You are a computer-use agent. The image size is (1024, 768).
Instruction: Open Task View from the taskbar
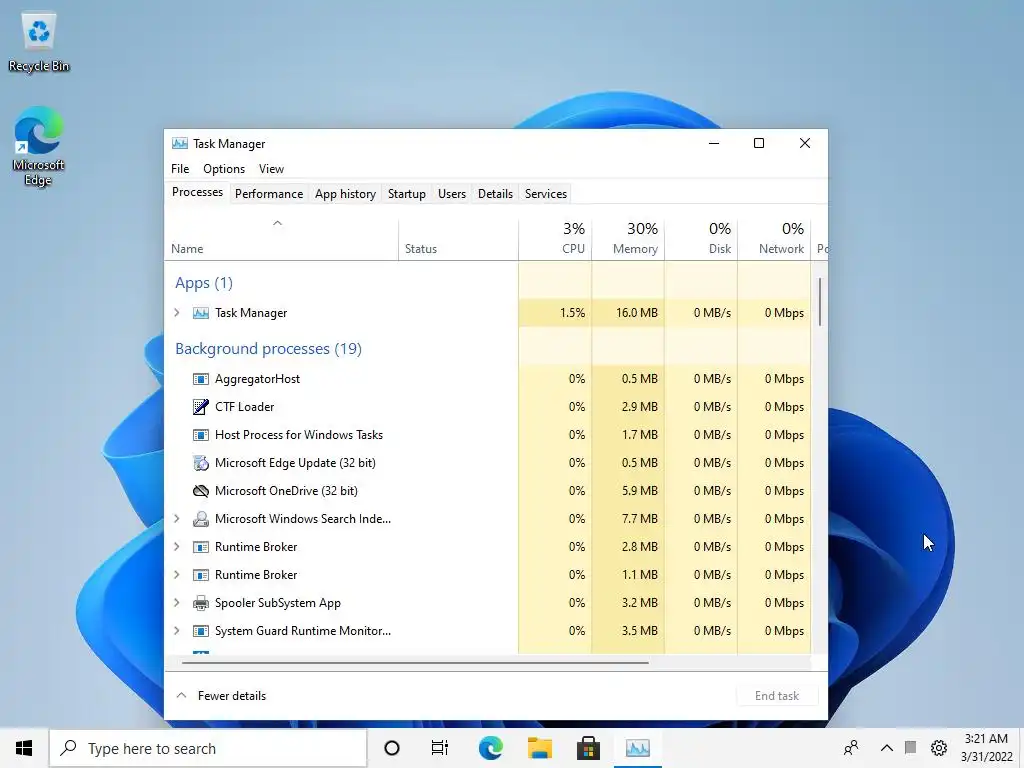coord(440,748)
